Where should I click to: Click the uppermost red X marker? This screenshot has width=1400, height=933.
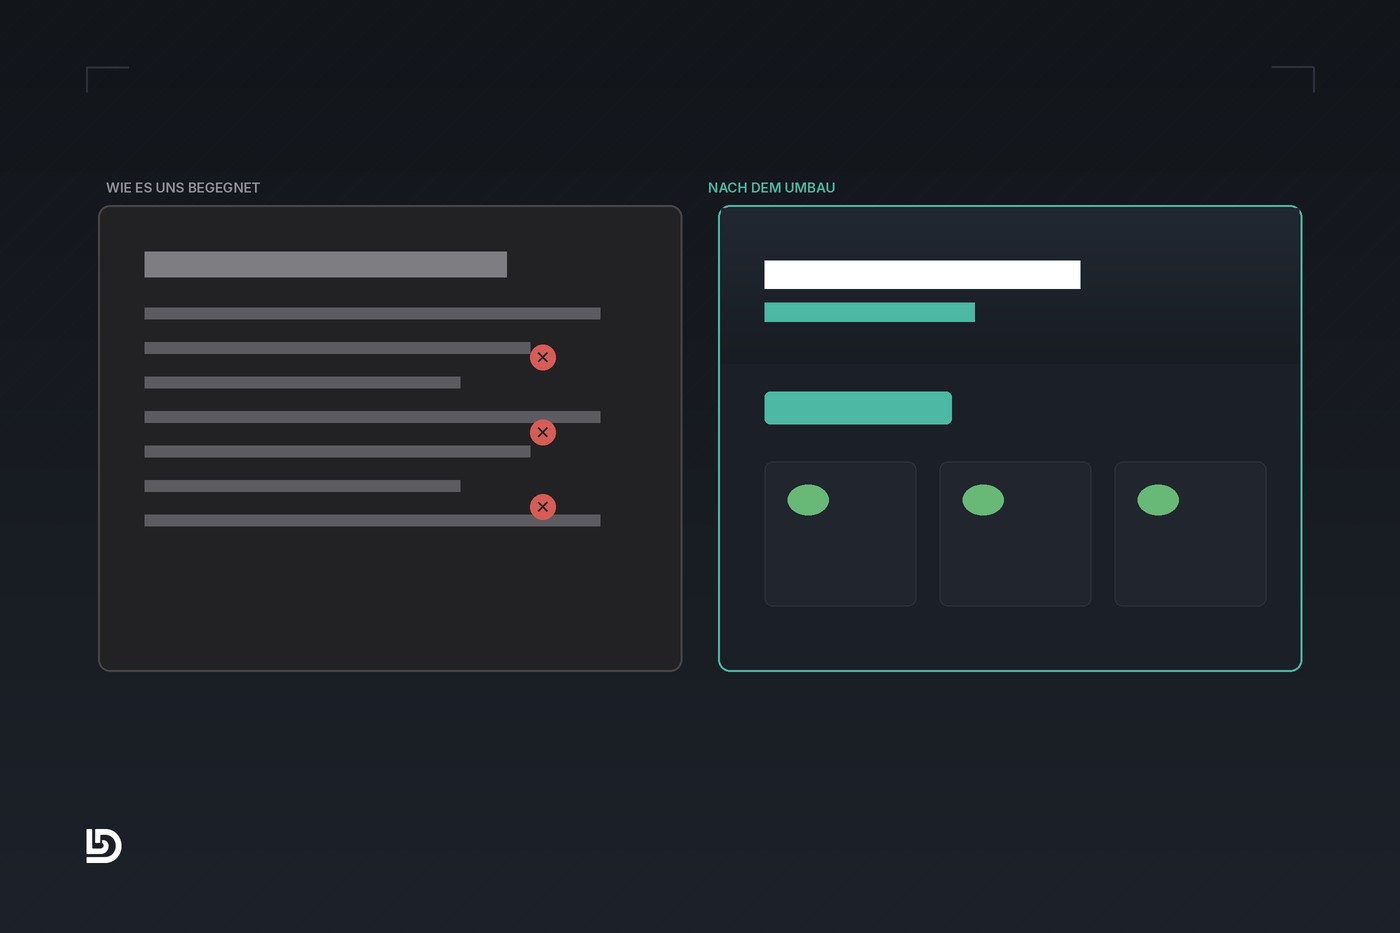[543, 357]
